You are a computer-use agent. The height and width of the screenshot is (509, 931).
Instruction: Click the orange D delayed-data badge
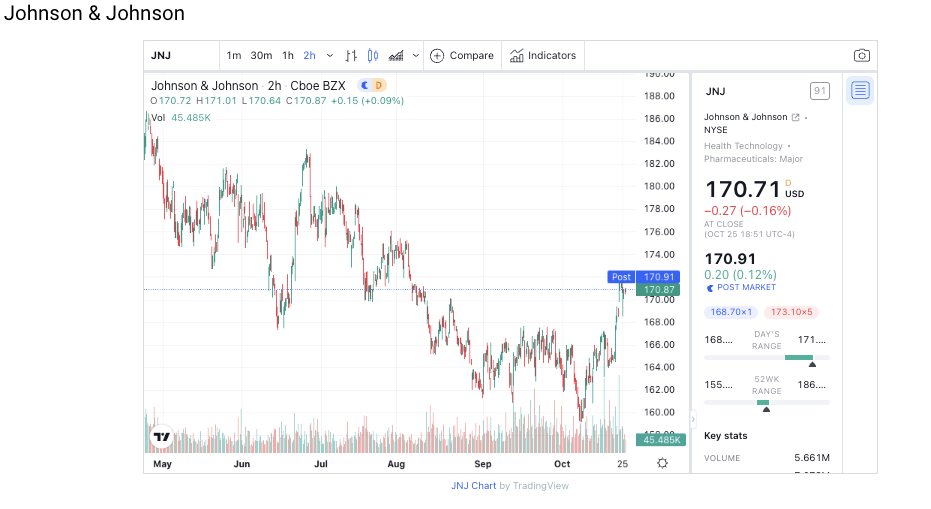(379, 86)
